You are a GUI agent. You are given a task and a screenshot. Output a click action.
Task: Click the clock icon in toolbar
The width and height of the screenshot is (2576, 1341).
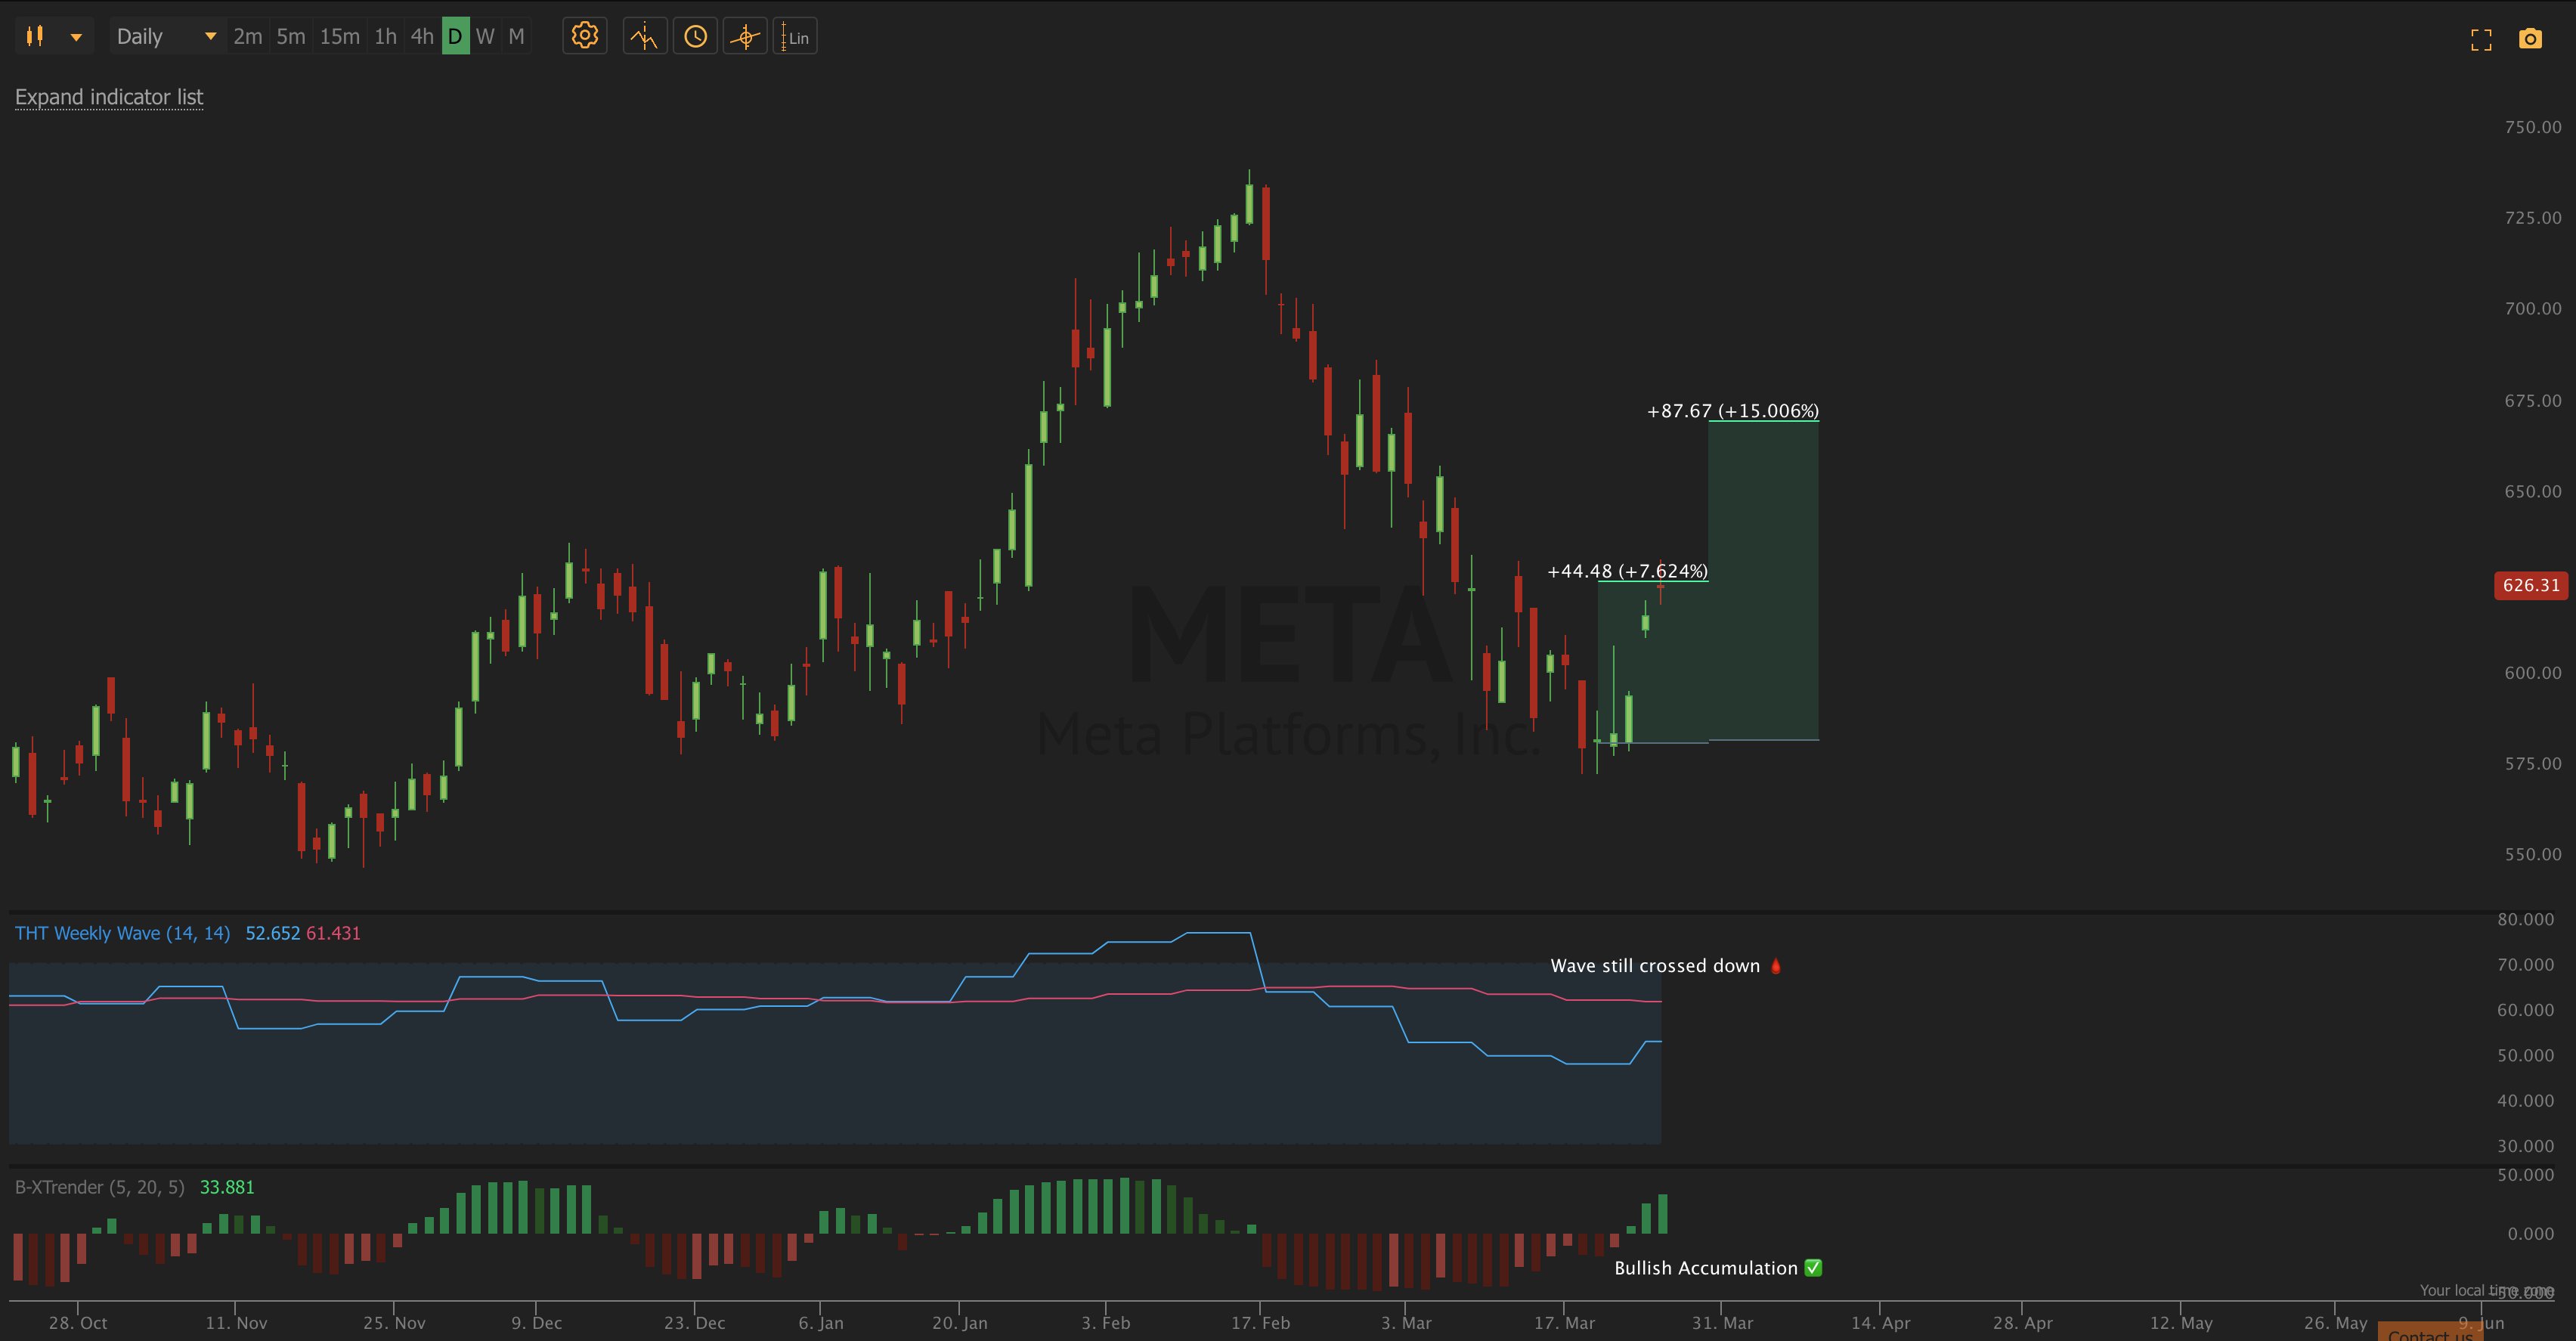(x=695, y=37)
